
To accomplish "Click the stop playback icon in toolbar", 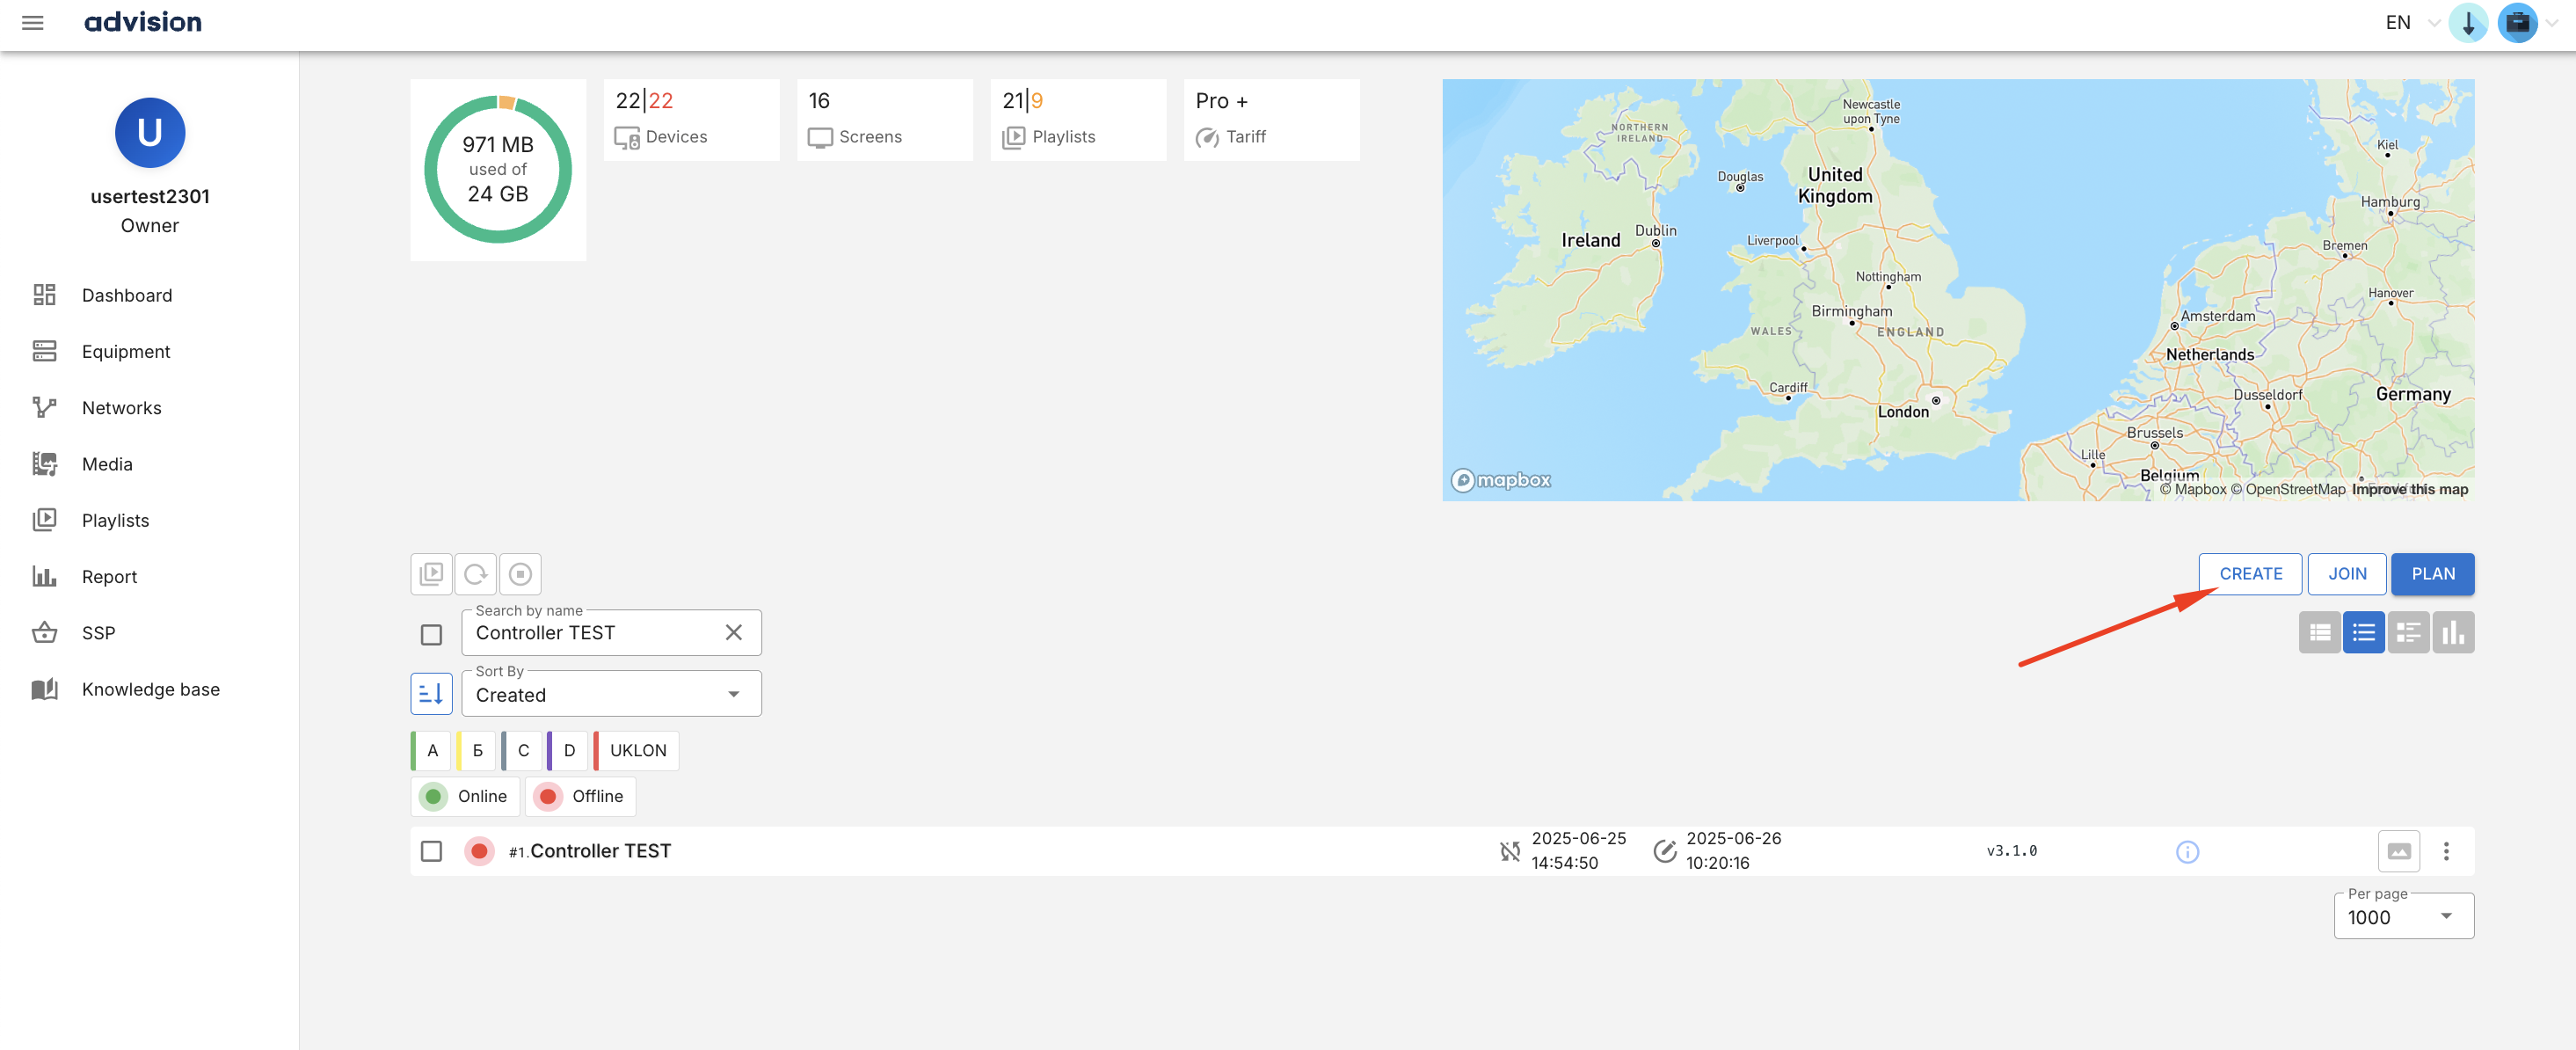I will pyautogui.click(x=520, y=574).
